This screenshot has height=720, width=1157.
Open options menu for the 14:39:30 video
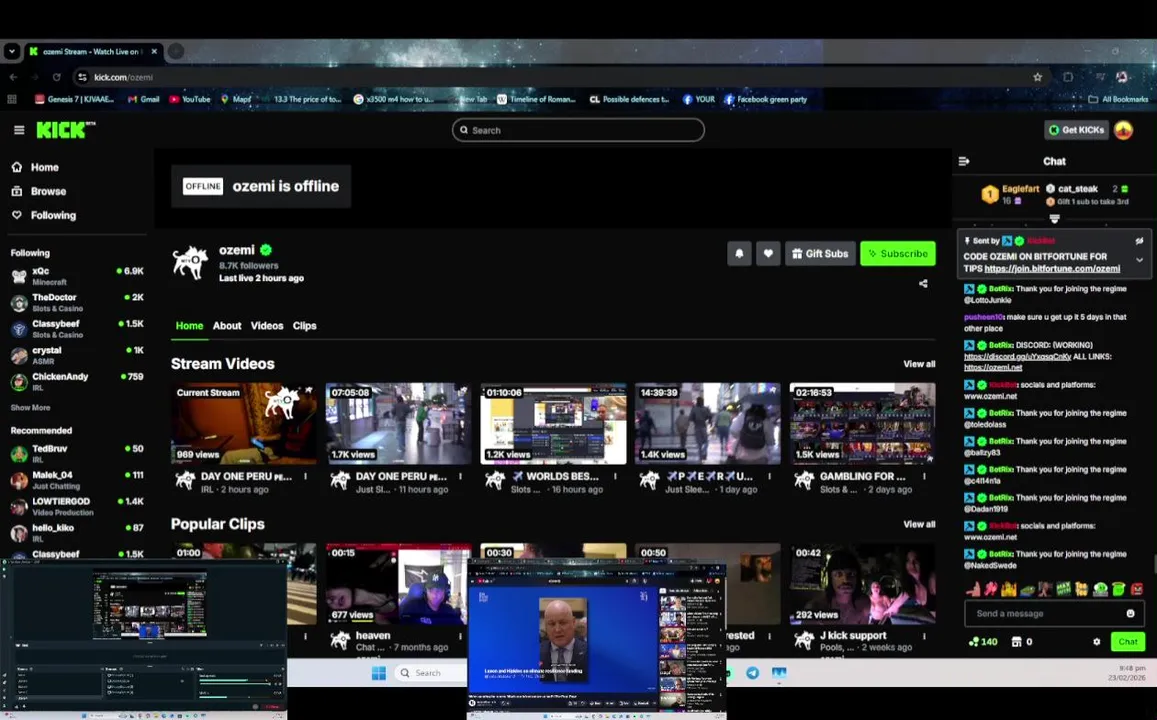(x=770, y=477)
